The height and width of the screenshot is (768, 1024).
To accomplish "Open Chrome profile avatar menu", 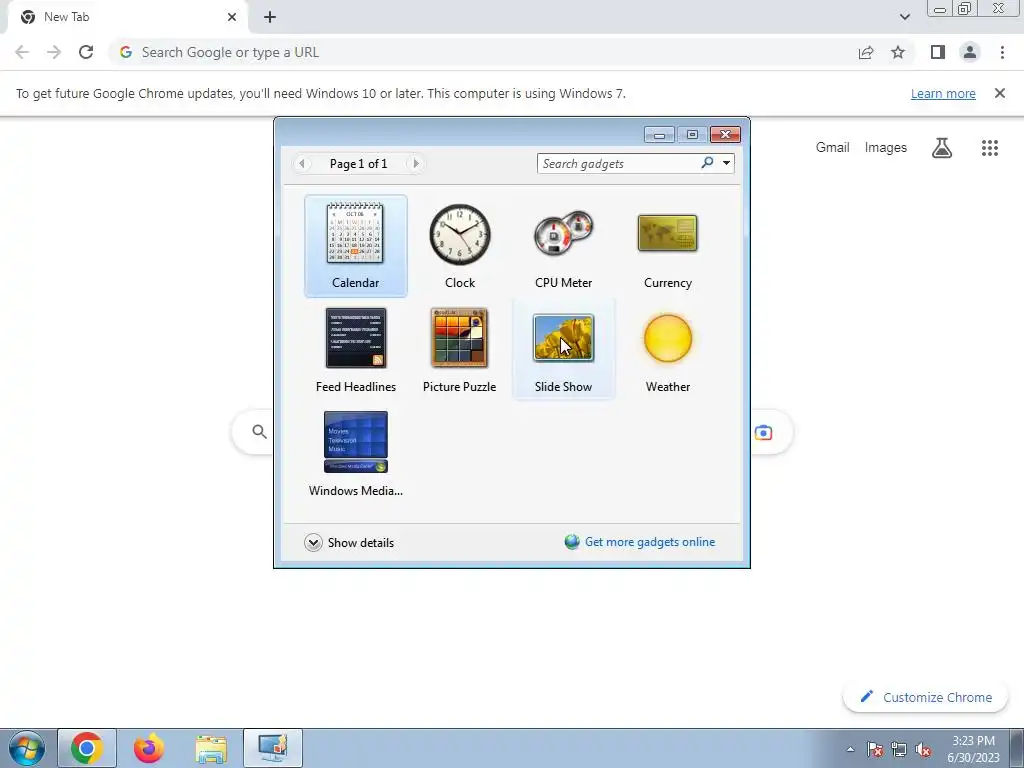I will pos(970,52).
